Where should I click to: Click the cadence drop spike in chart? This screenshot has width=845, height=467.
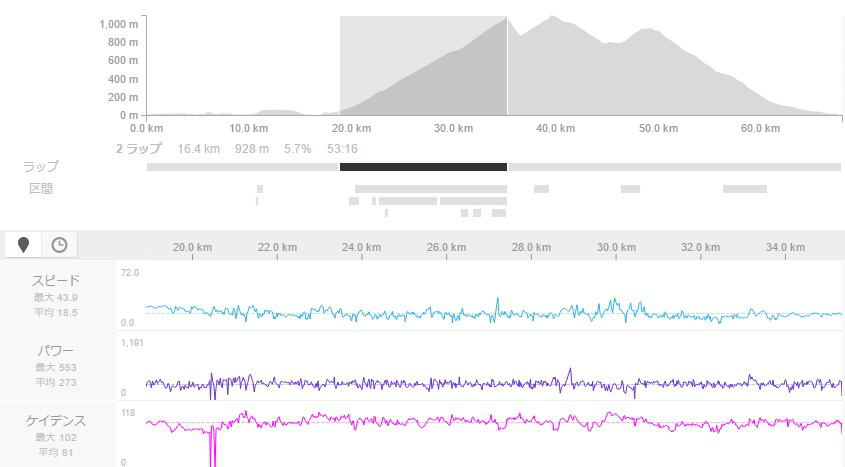click(x=213, y=446)
